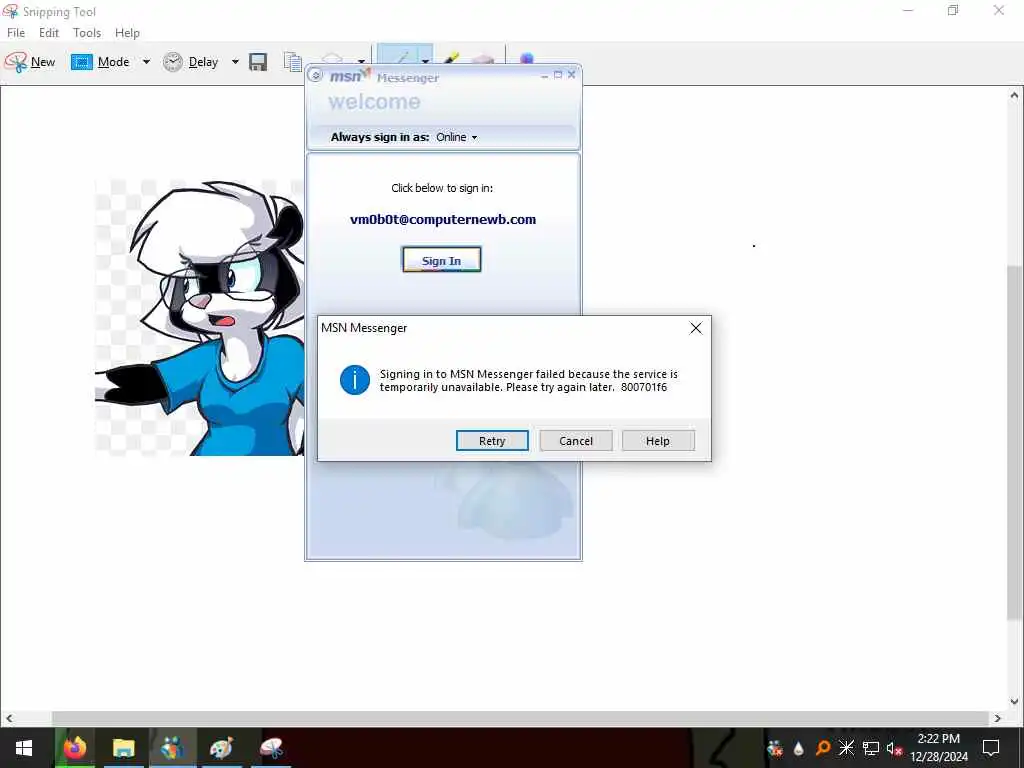Switch to Snipping Tool taskbar icon

click(271, 748)
